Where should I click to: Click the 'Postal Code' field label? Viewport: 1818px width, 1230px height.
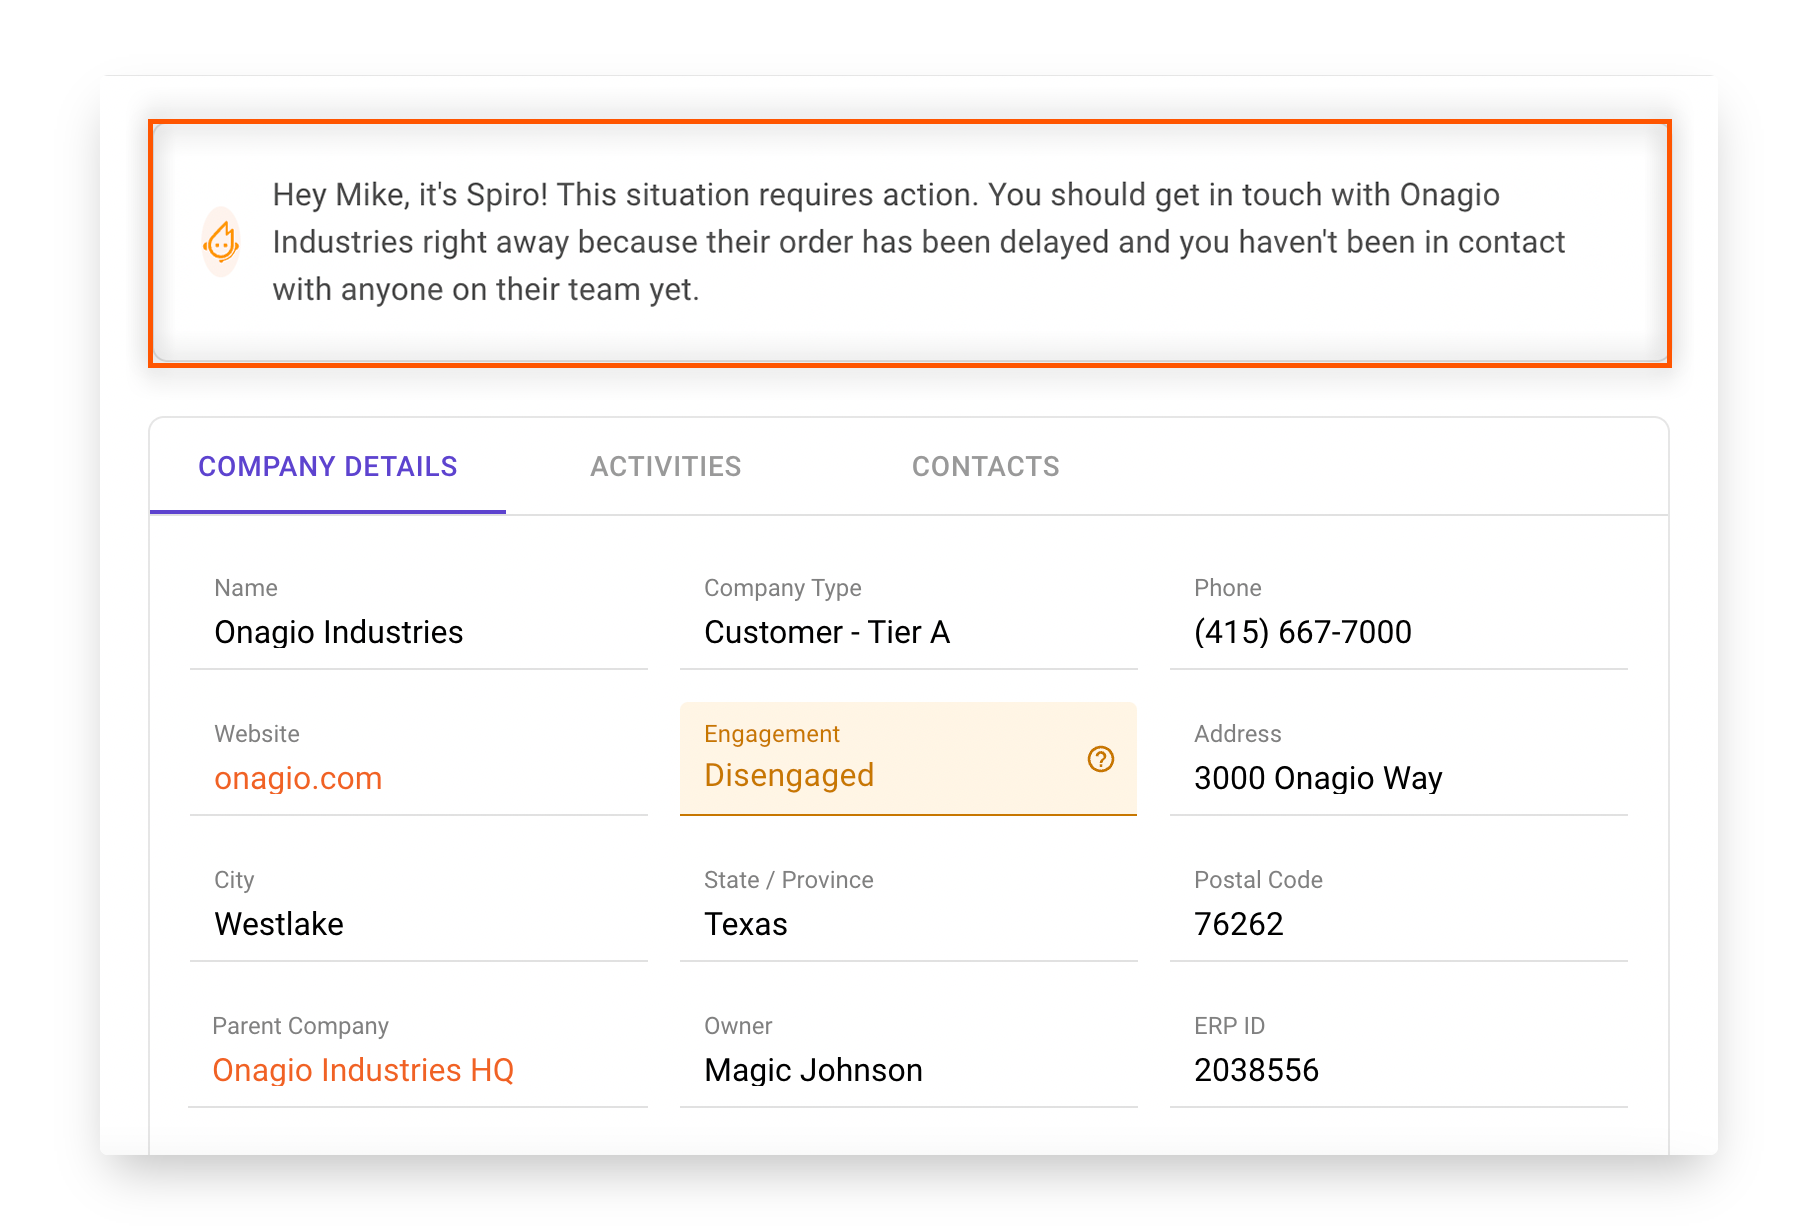(x=1258, y=880)
